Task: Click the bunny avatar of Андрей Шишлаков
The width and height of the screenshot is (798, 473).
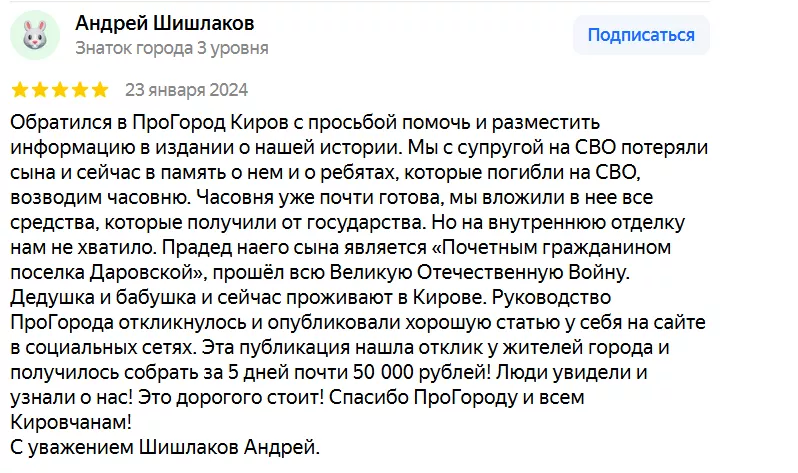Action: [34, 35]
